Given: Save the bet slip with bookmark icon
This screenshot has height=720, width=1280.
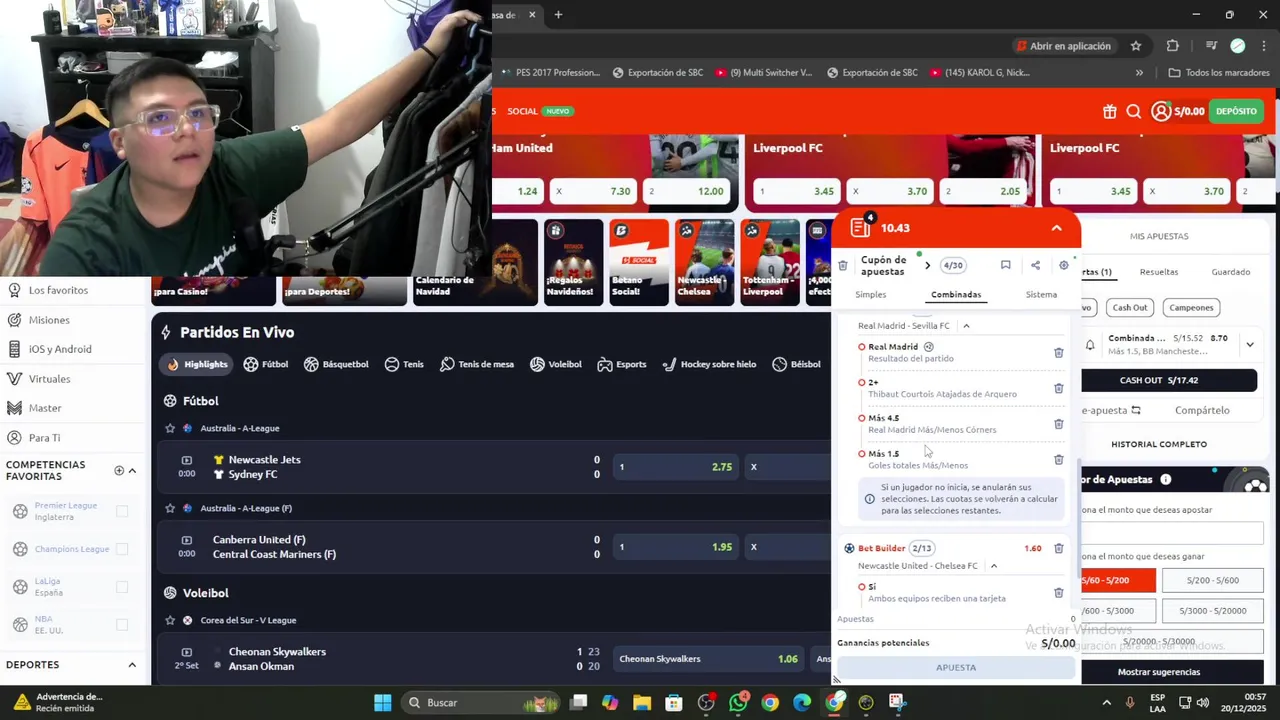Looking at the screenshot, I should tap(1005, 265).
